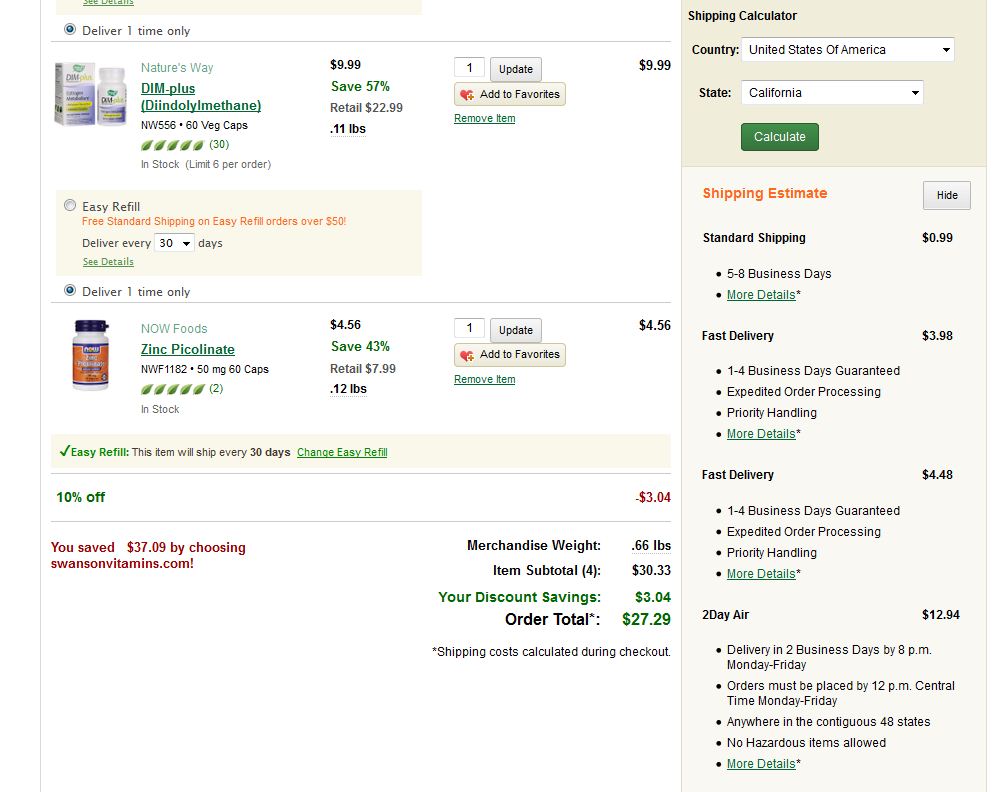Image resolution: width=997 pixels, height=792 pixels.
Task: Remove DIM-plus item from cart
Action: 485,118
